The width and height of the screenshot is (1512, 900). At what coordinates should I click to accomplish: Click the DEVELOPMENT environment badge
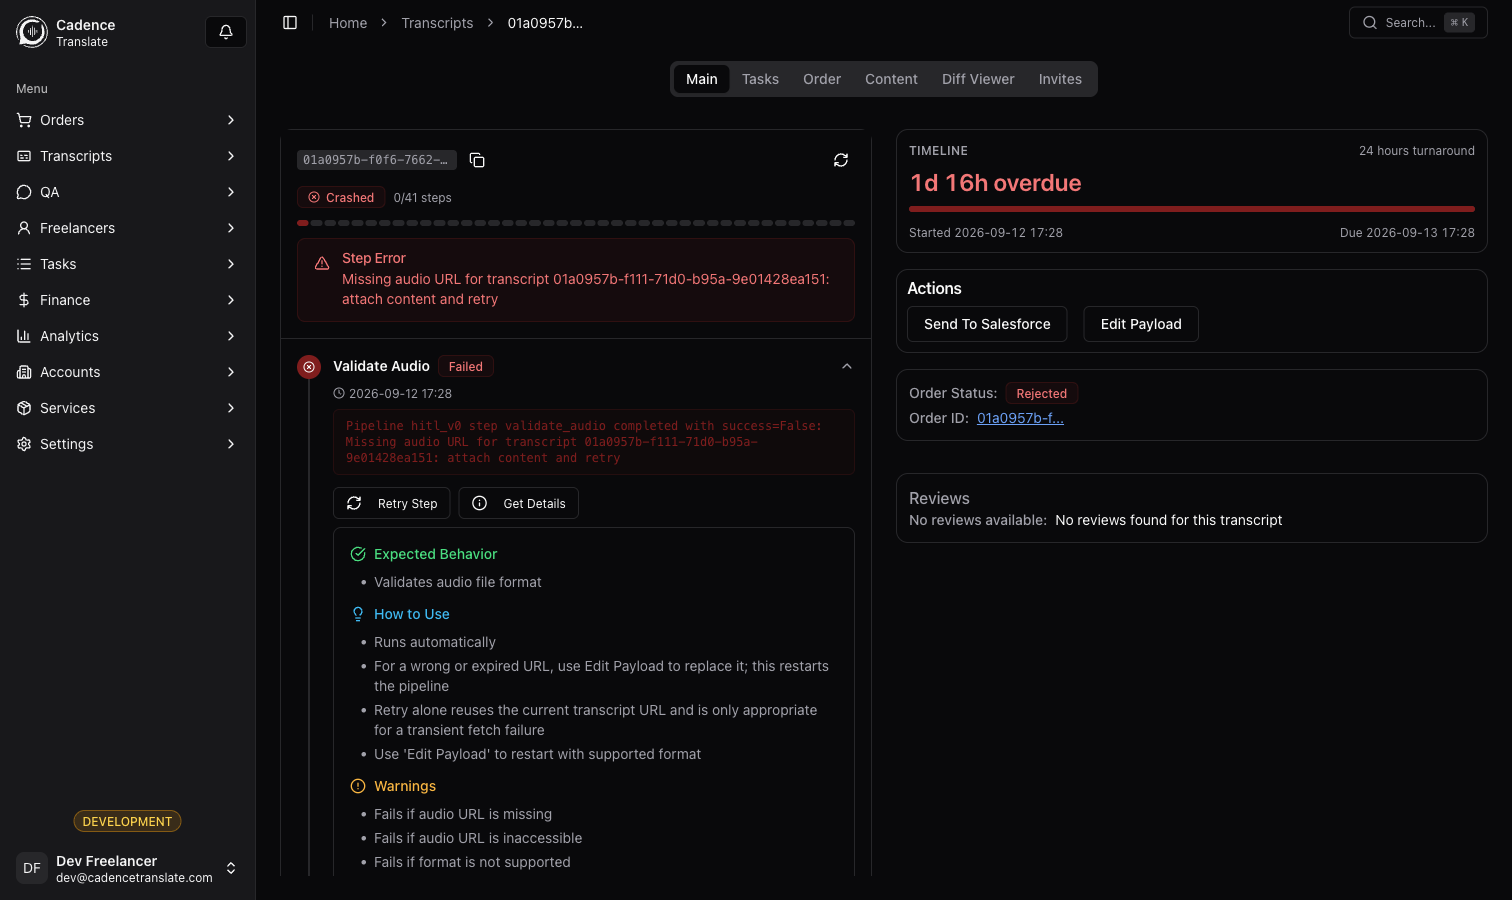(127, 821)
